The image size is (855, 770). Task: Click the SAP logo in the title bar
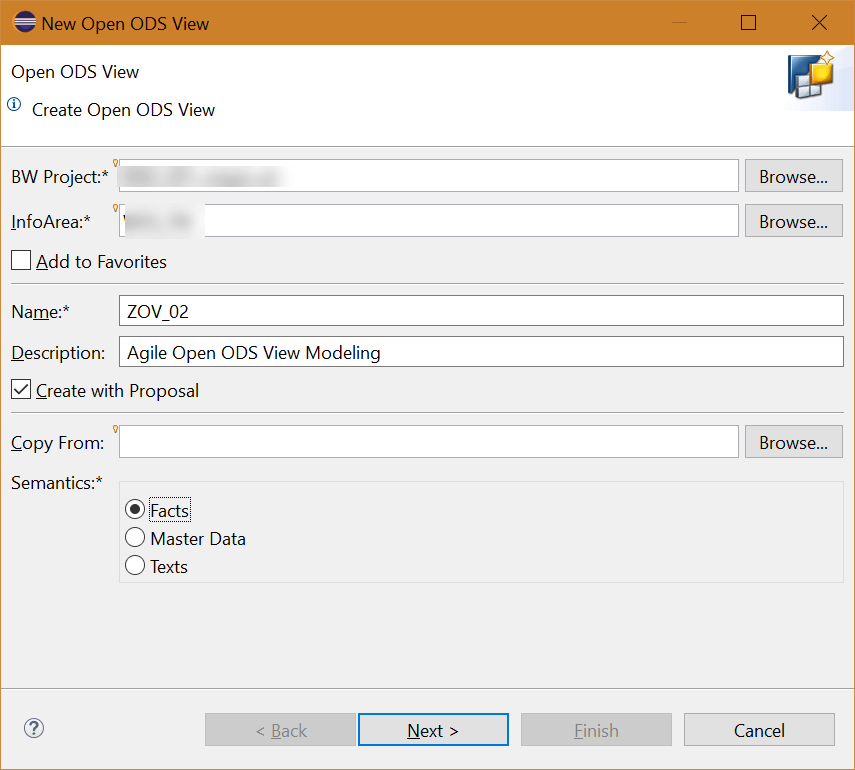coord(24,21)
